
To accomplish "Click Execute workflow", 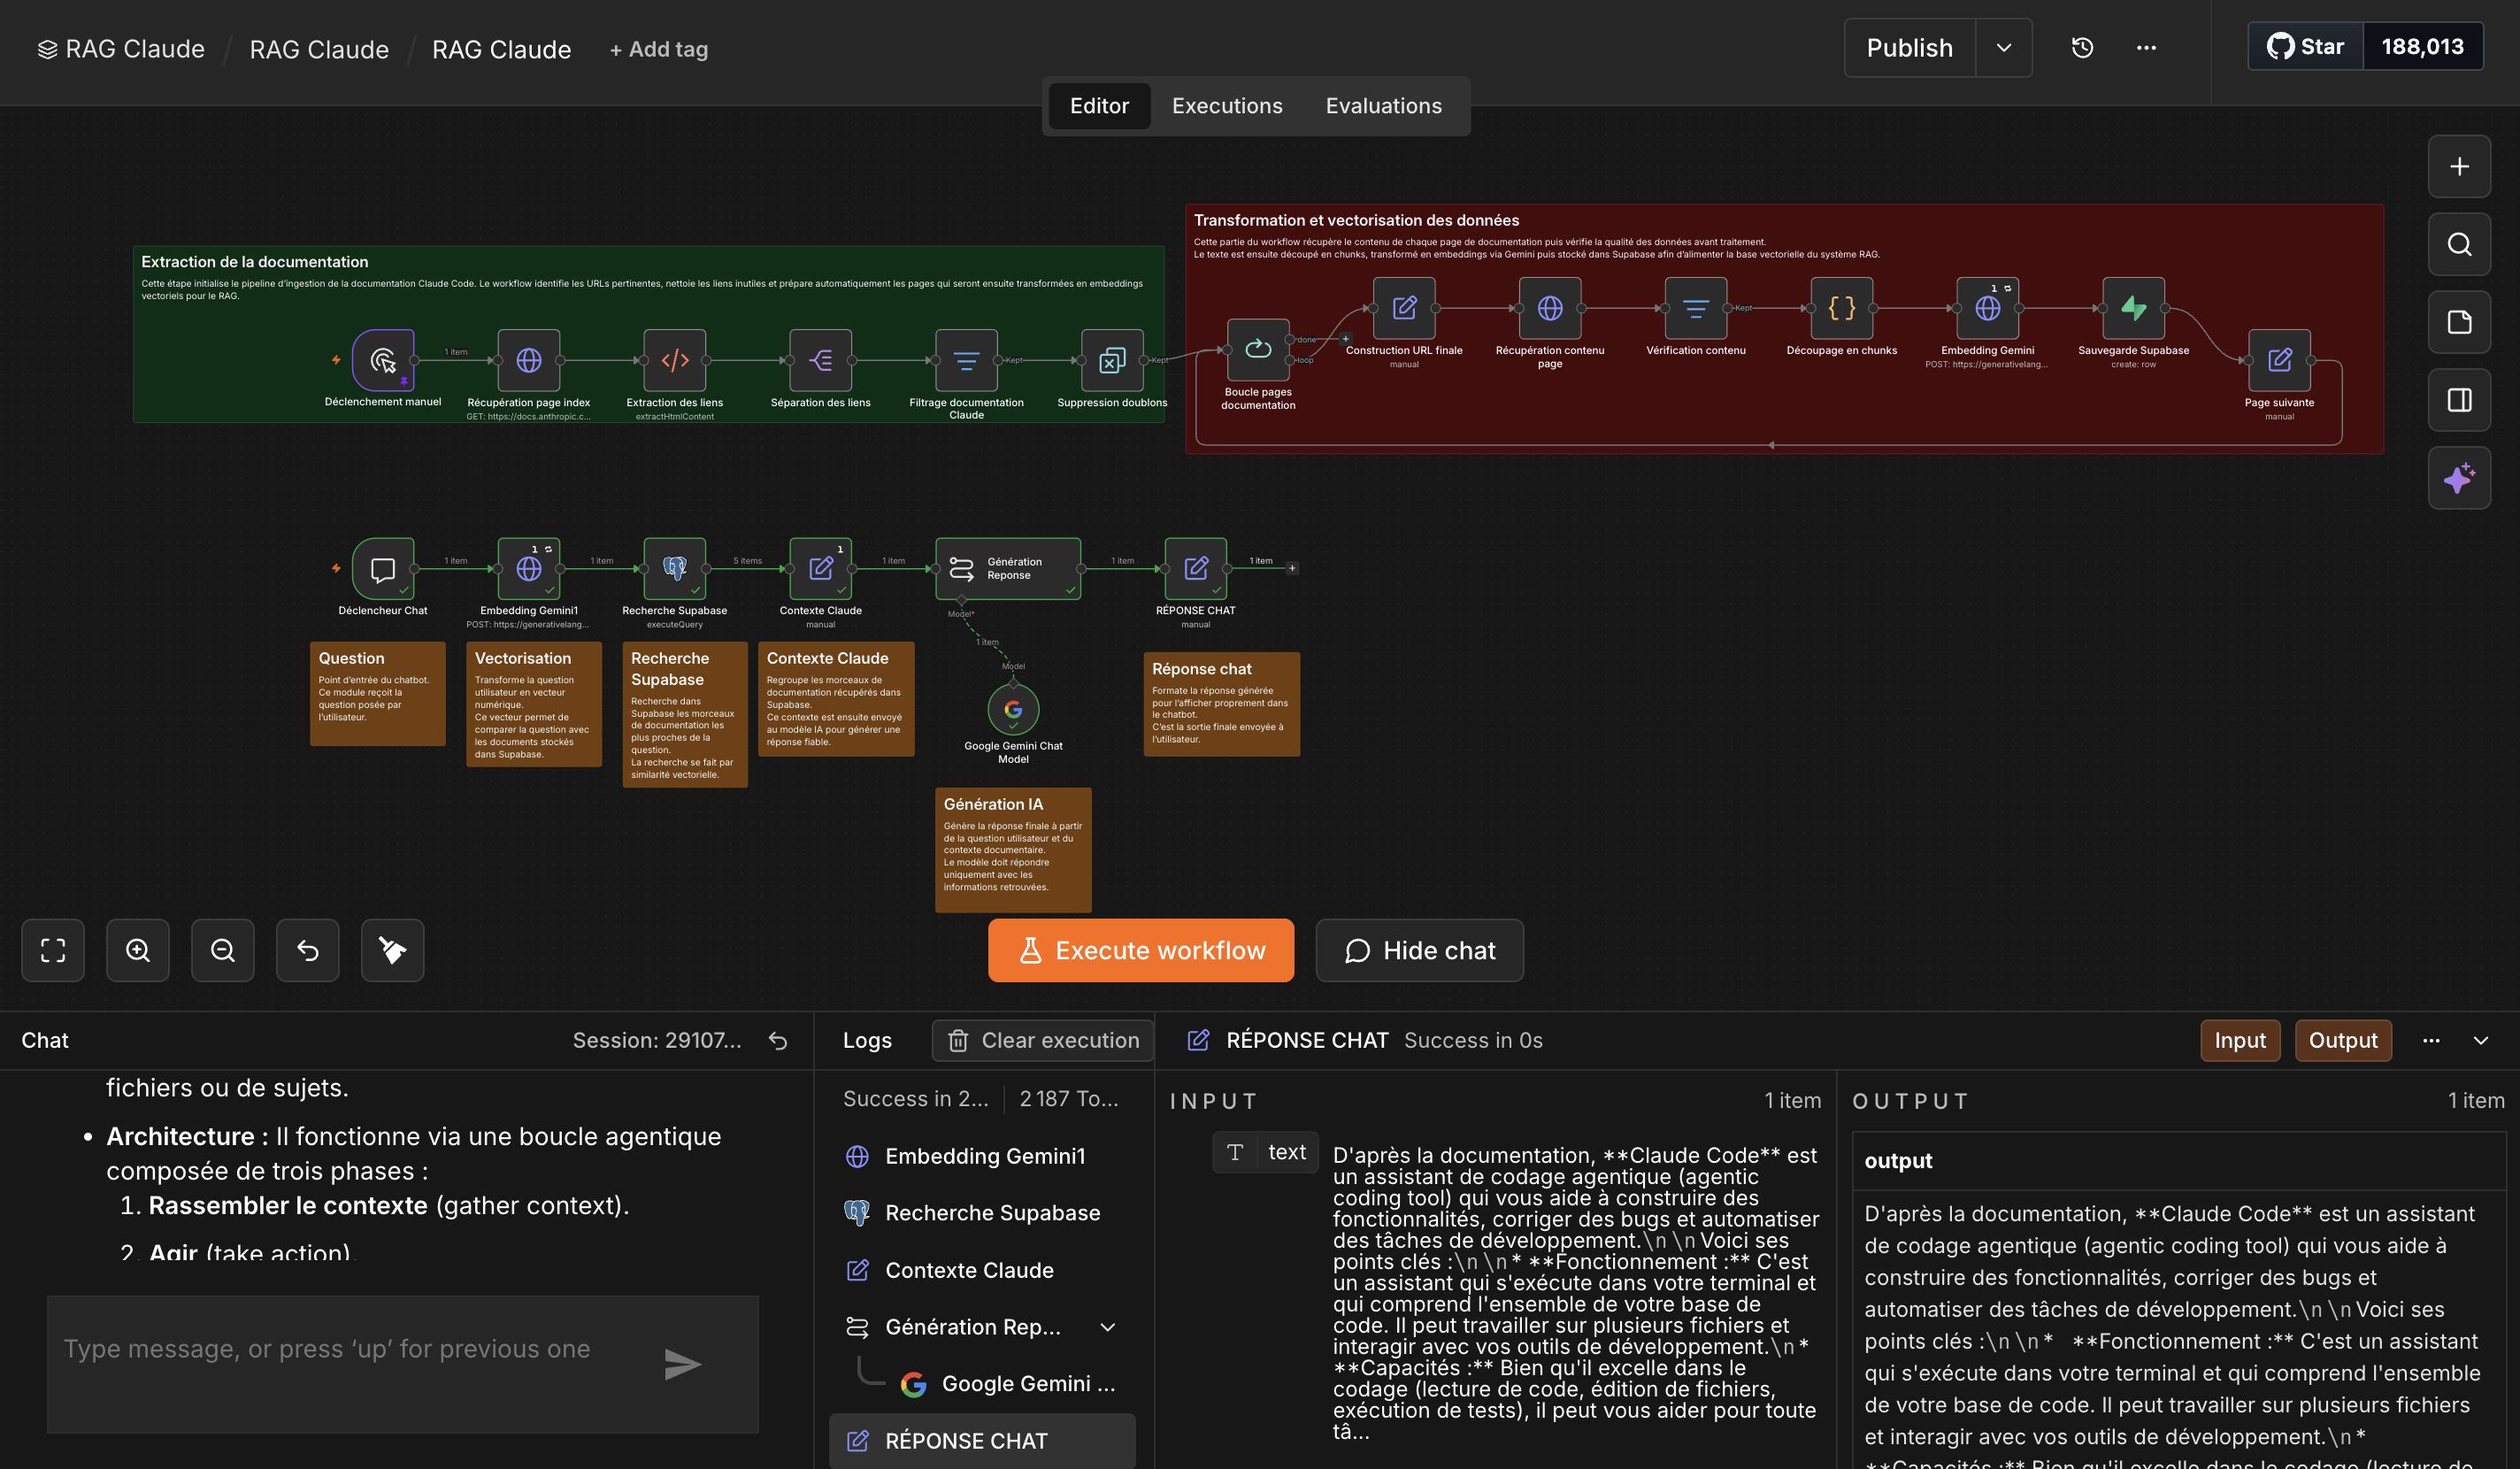I will coord(1141,950).
